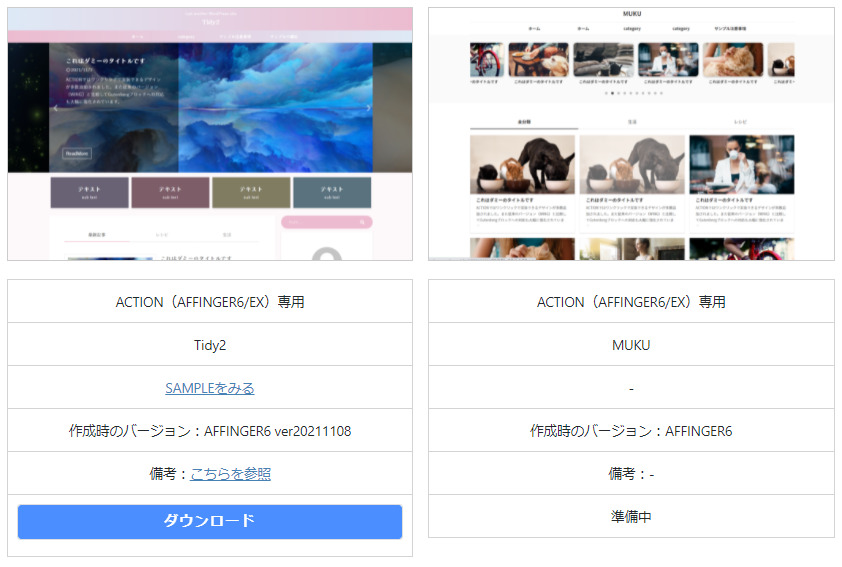This screenshot has width=842, height=567.
Task: Click the 備考:- cell under MUKU
Action: (631, 474)
